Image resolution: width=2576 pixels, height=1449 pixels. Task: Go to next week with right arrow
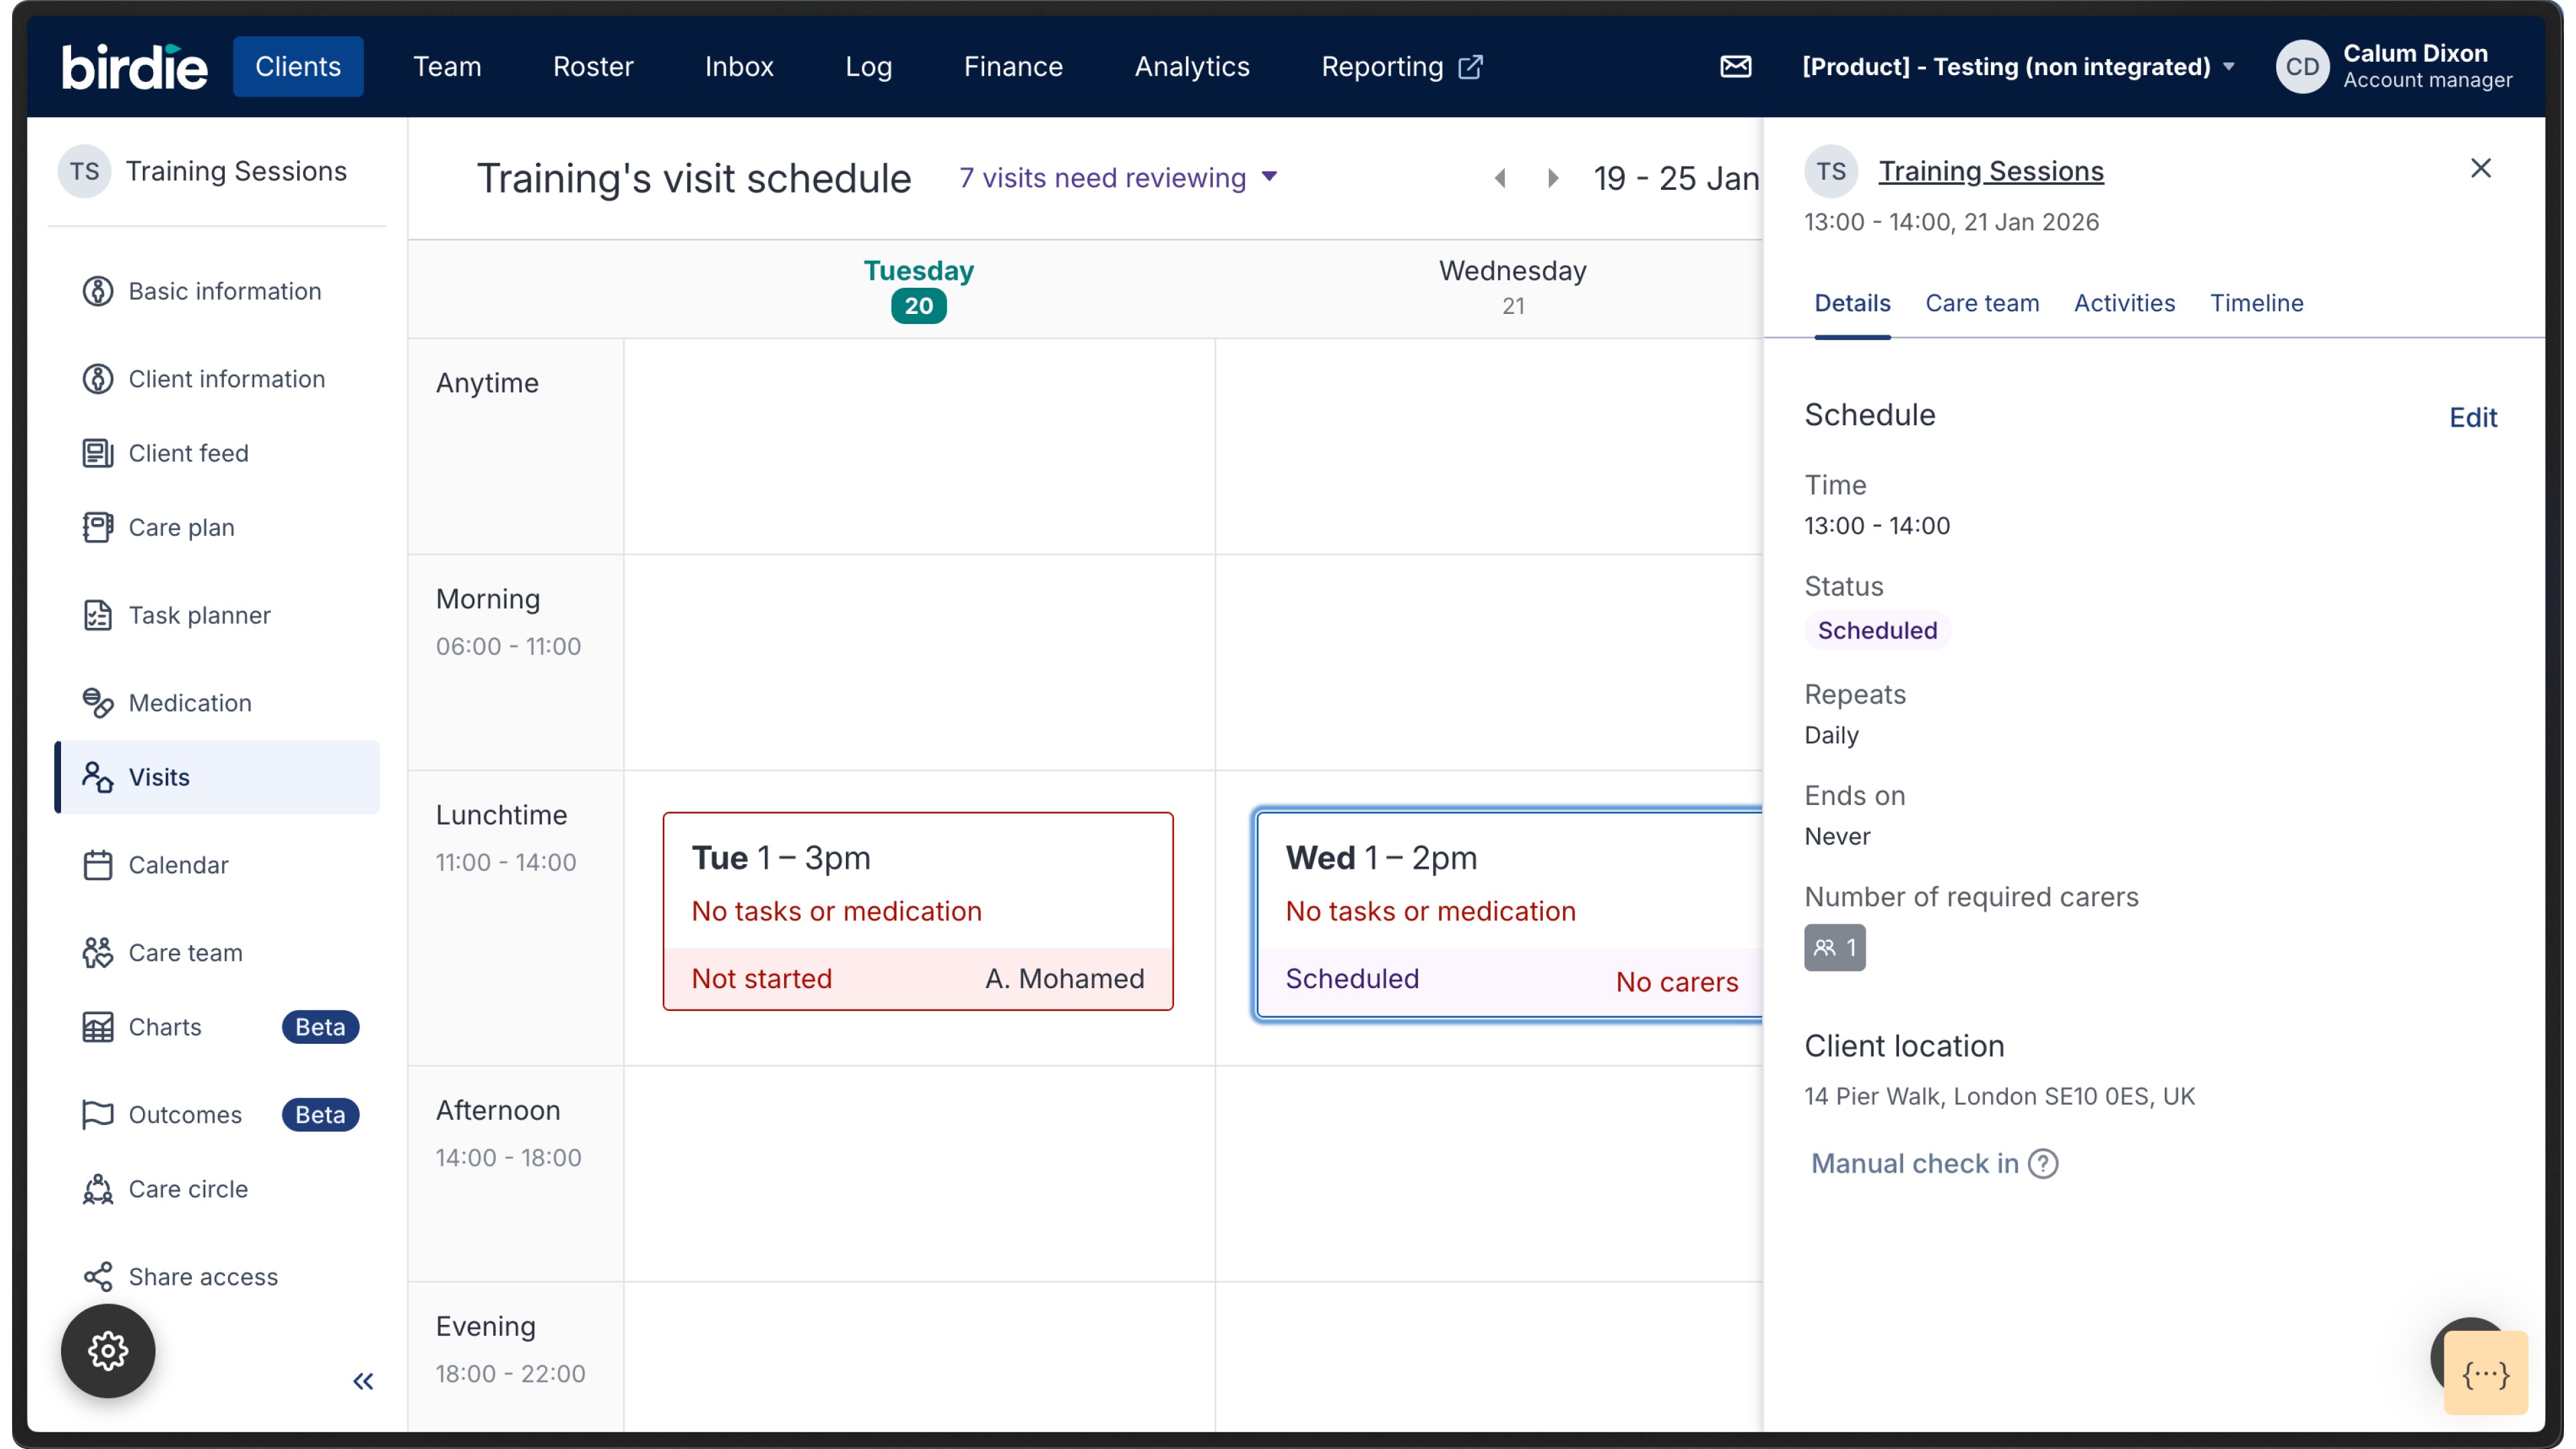[1552, 178]
